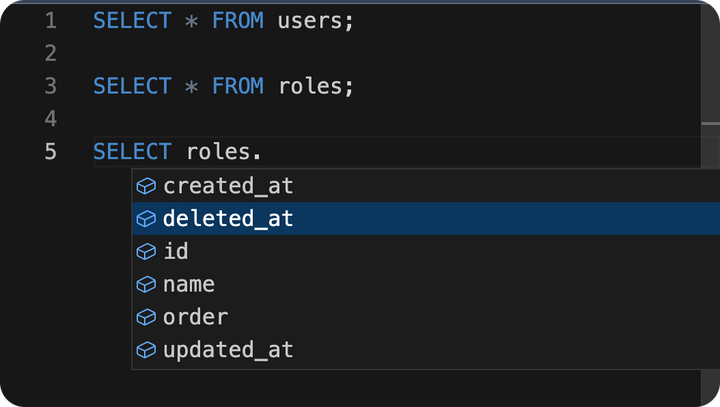Click line number 5 in the gutter

click(51, 152)
